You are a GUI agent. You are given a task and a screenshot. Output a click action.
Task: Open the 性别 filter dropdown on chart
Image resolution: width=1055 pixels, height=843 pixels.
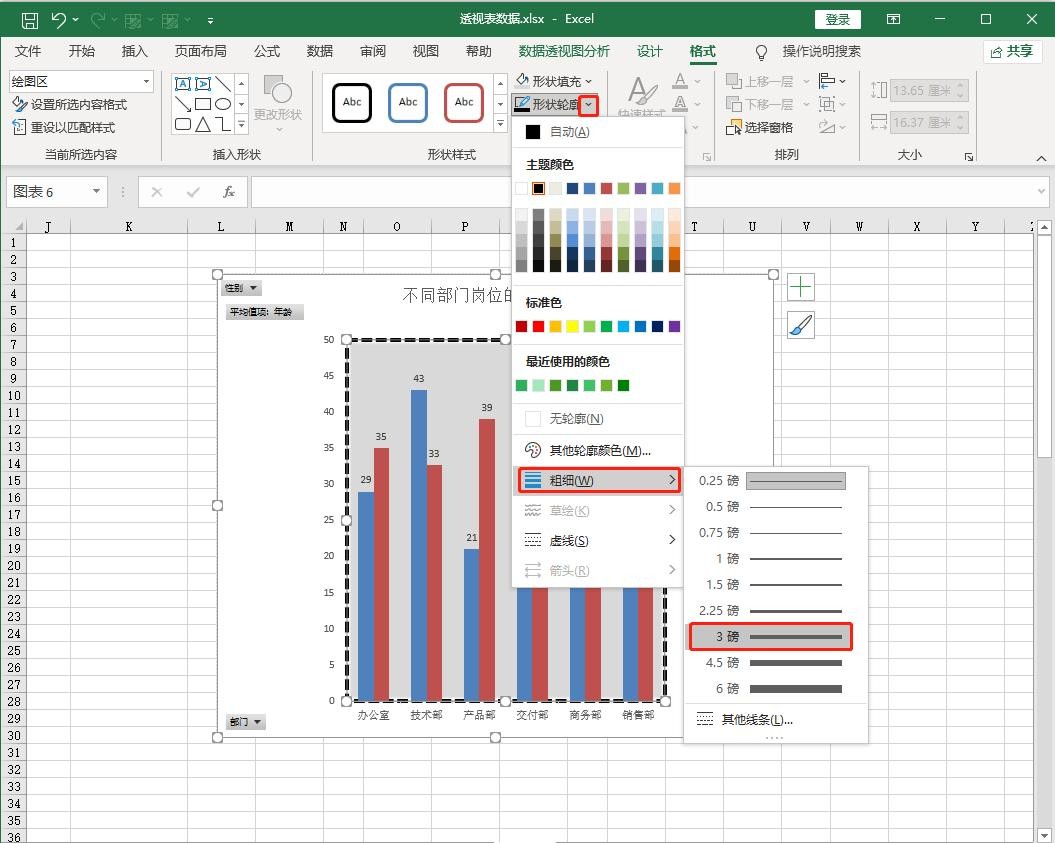pos(241,288)
